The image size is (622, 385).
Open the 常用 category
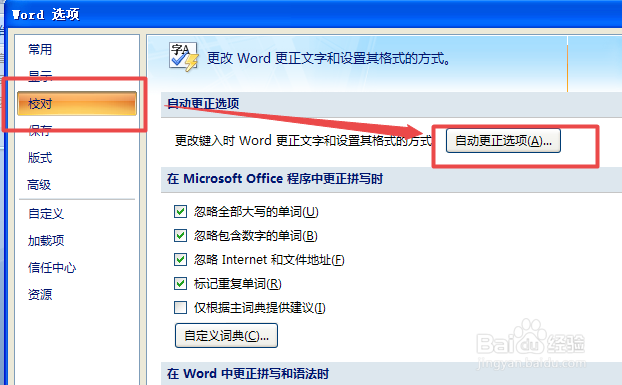click(x=40, y=50)
